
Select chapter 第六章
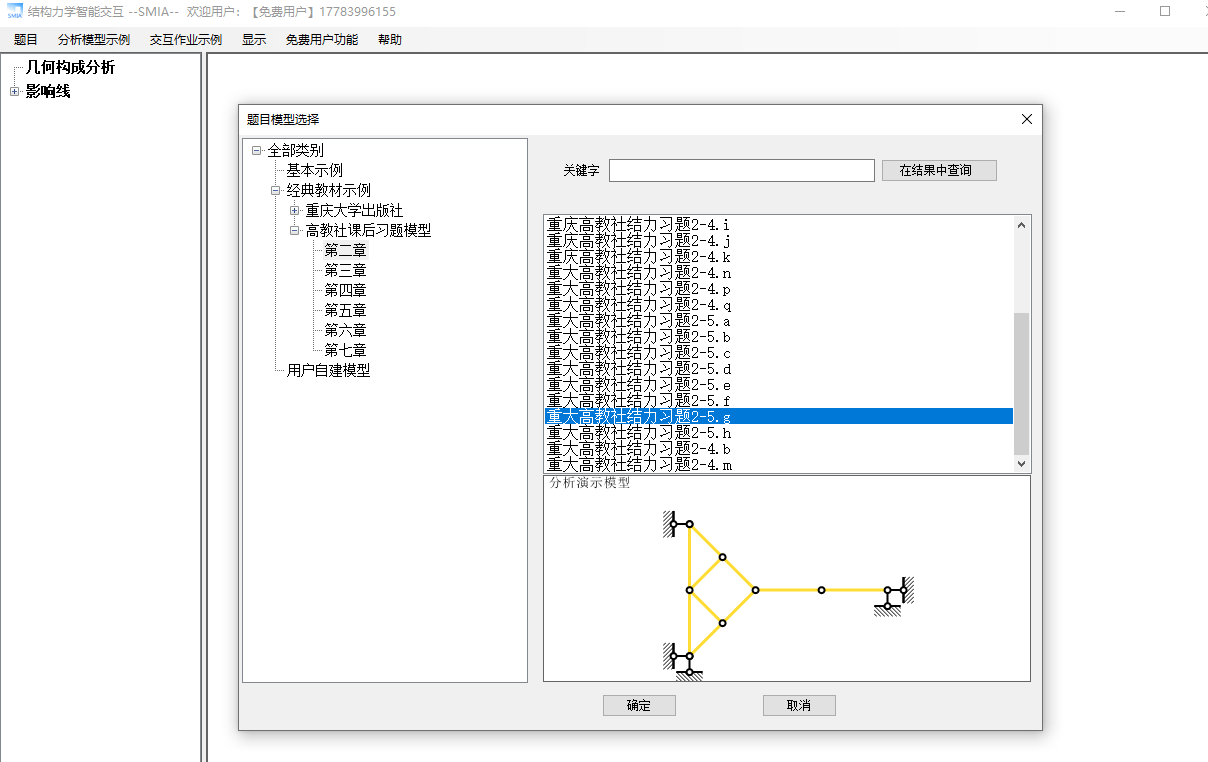coord(345,330)
